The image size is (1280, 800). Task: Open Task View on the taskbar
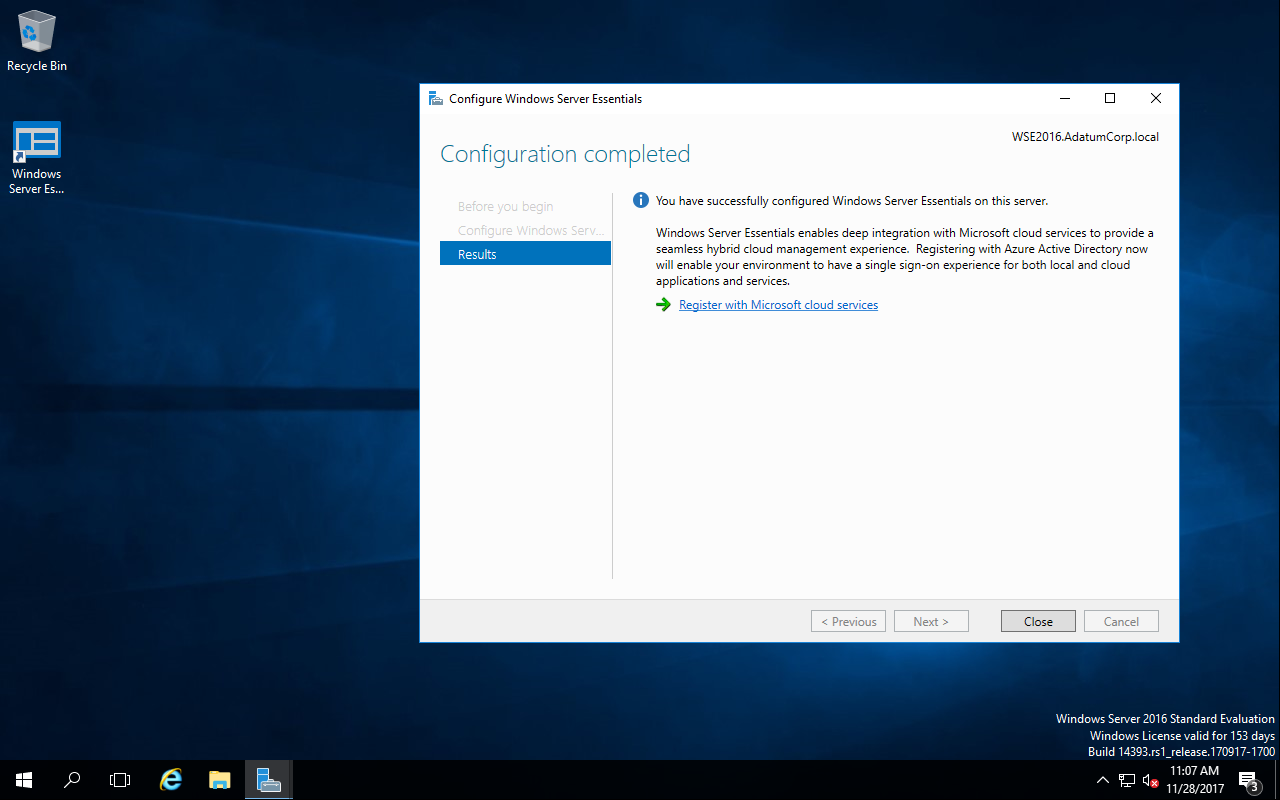[120, 780]
